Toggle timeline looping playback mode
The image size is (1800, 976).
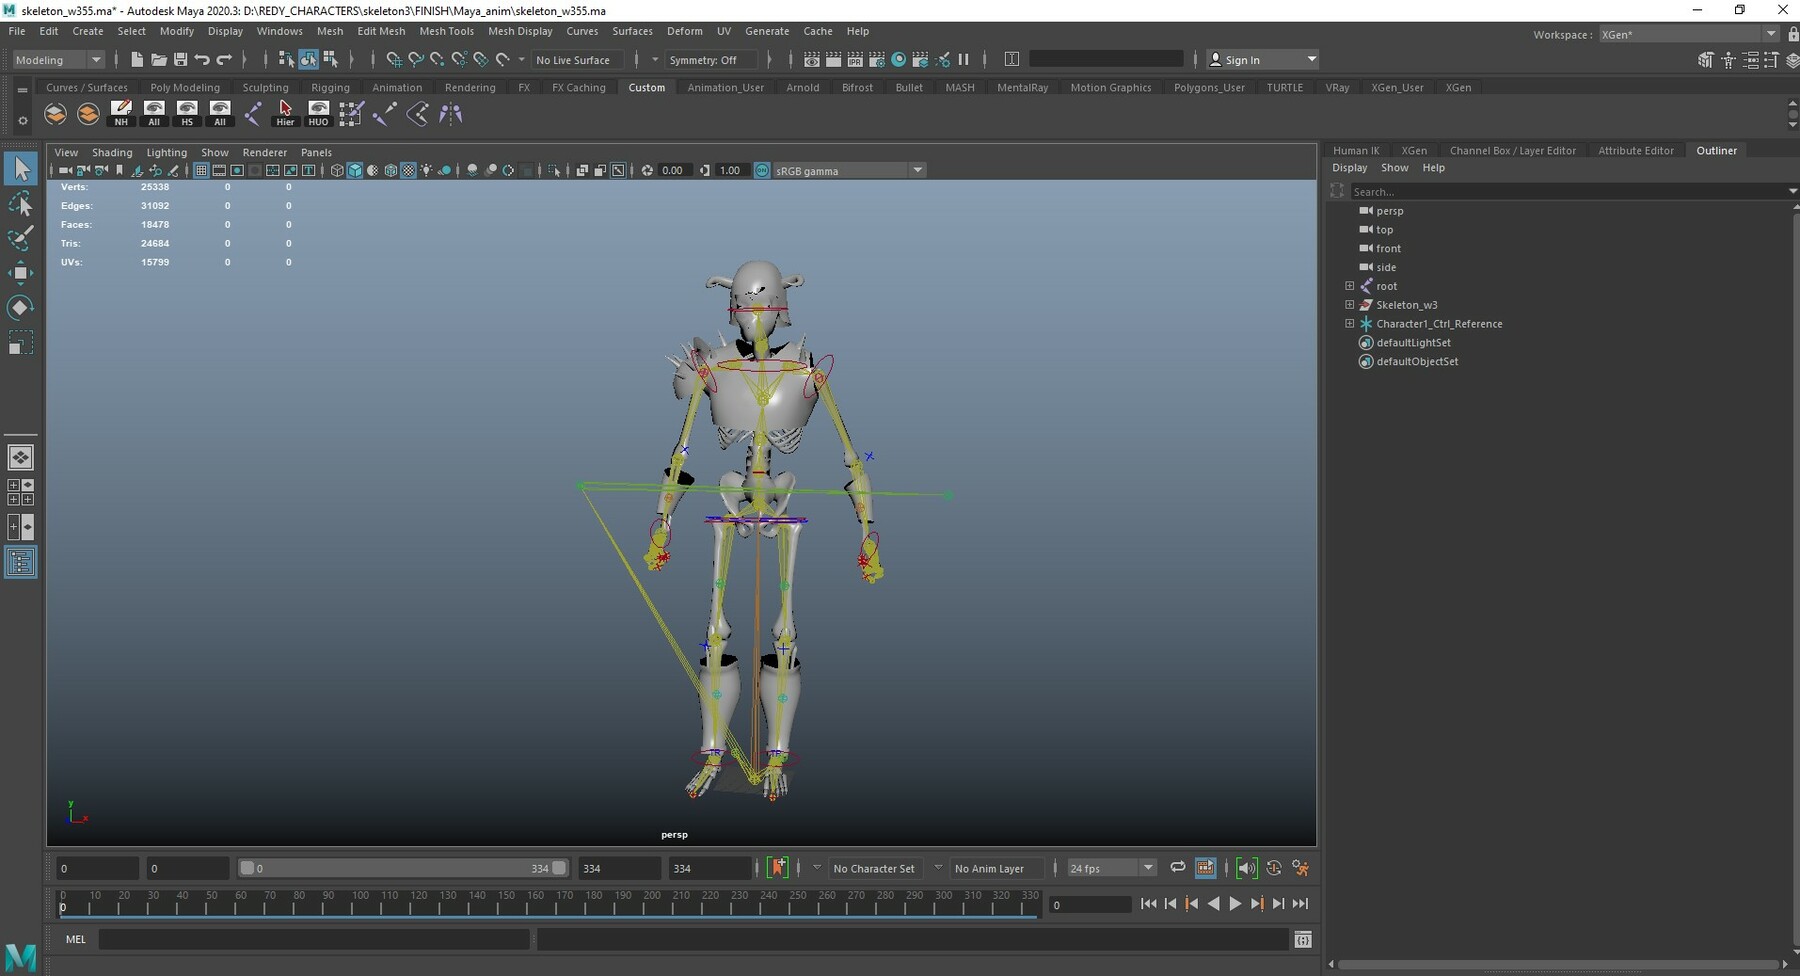tap(1177, 868)
